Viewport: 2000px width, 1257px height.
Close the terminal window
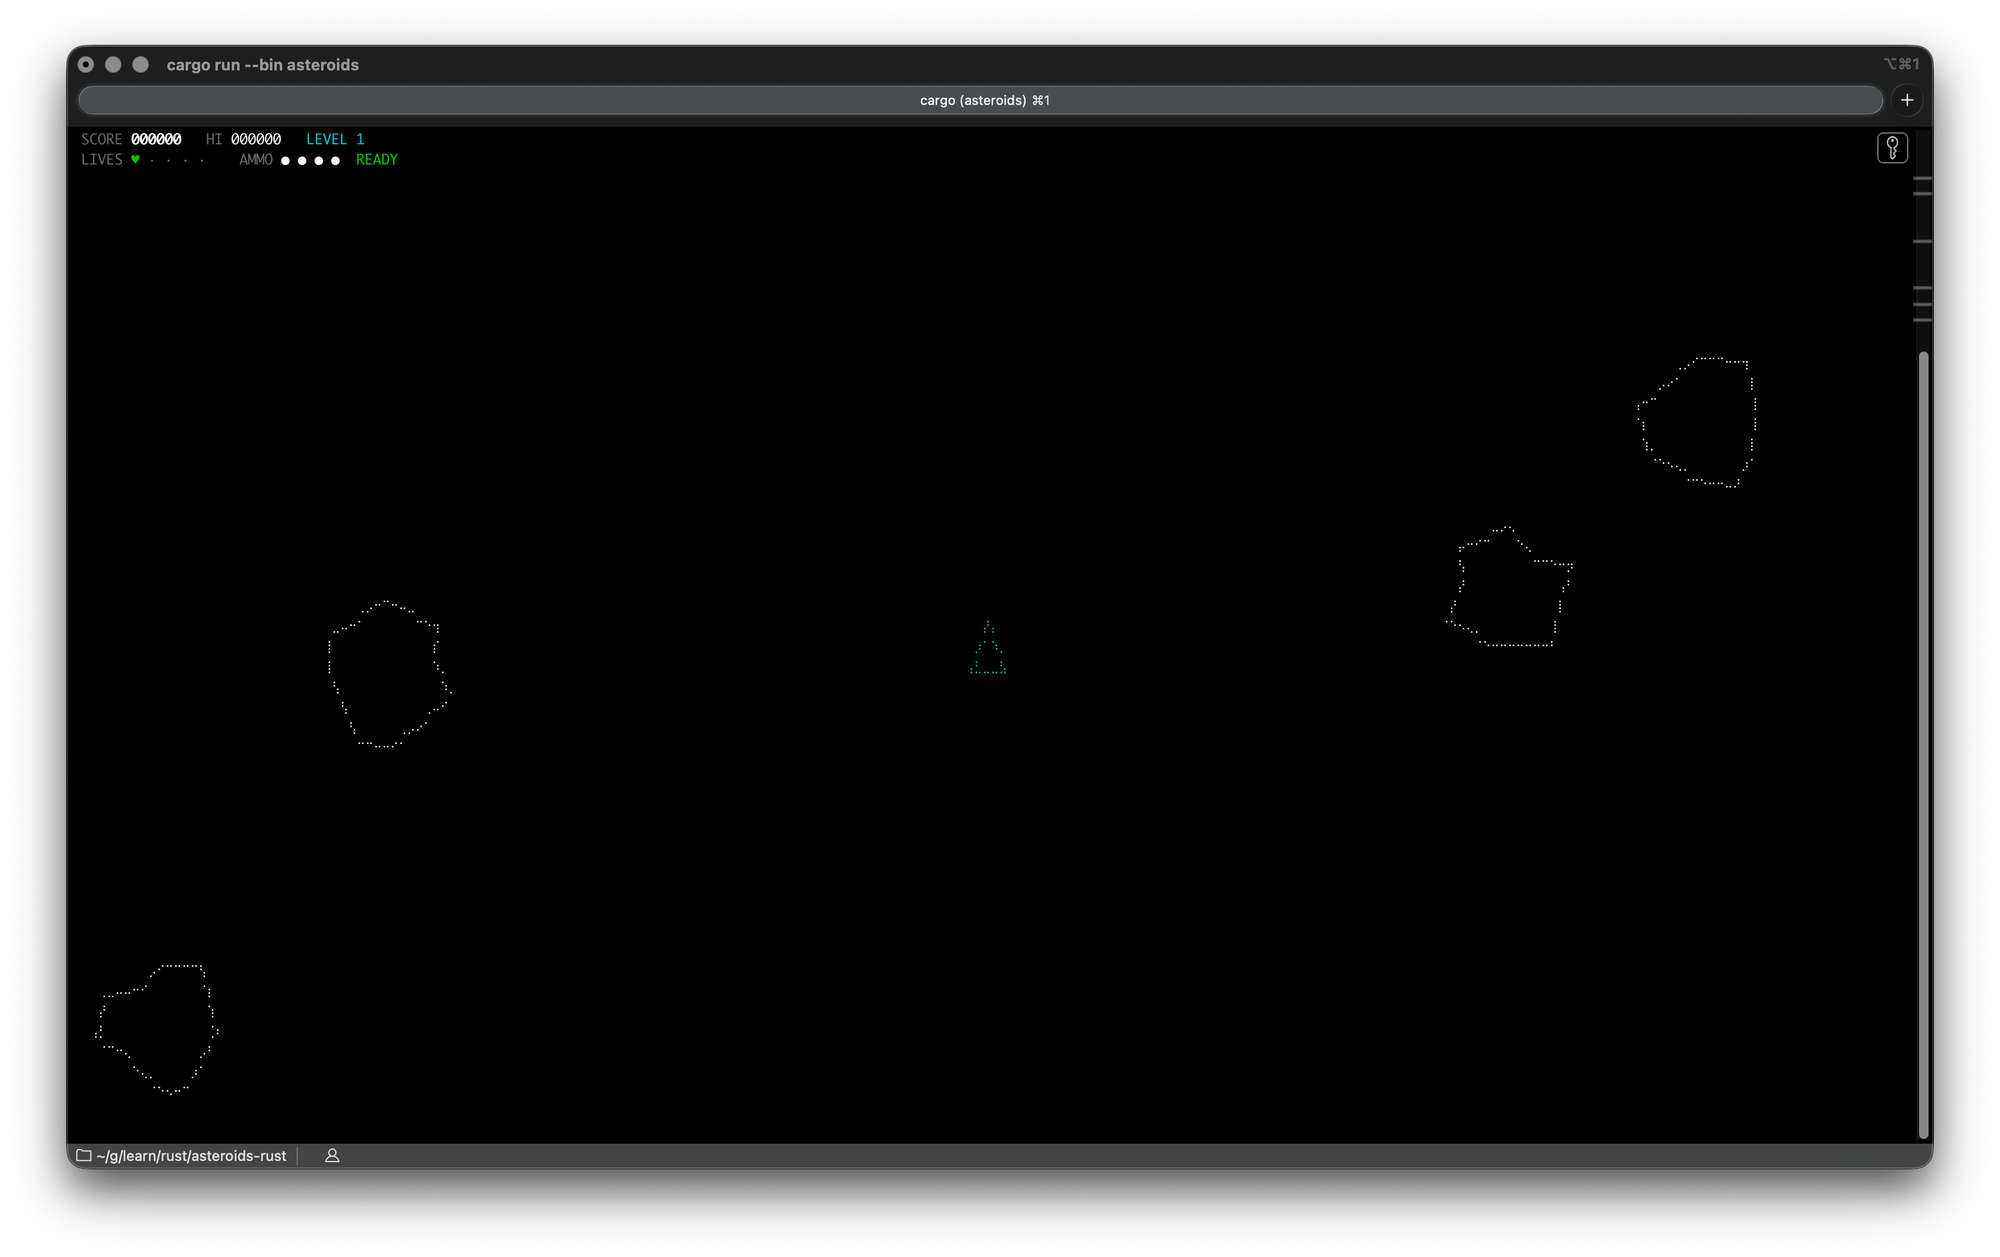pos(86,64)
